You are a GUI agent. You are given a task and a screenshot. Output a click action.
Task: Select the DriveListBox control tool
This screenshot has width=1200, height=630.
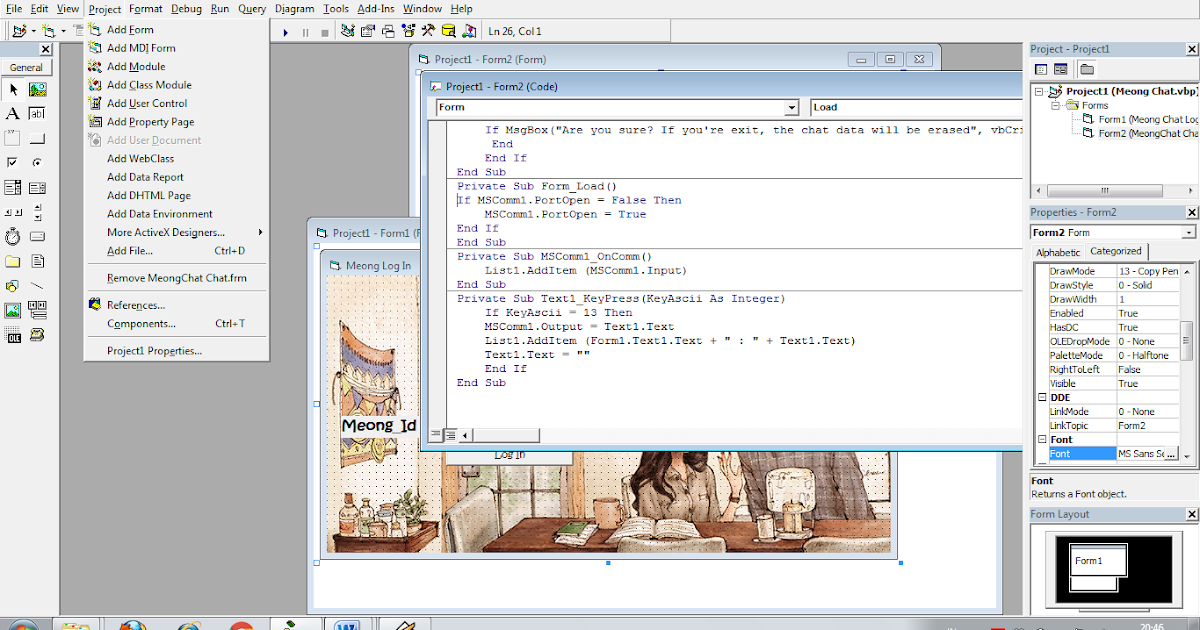37,236
